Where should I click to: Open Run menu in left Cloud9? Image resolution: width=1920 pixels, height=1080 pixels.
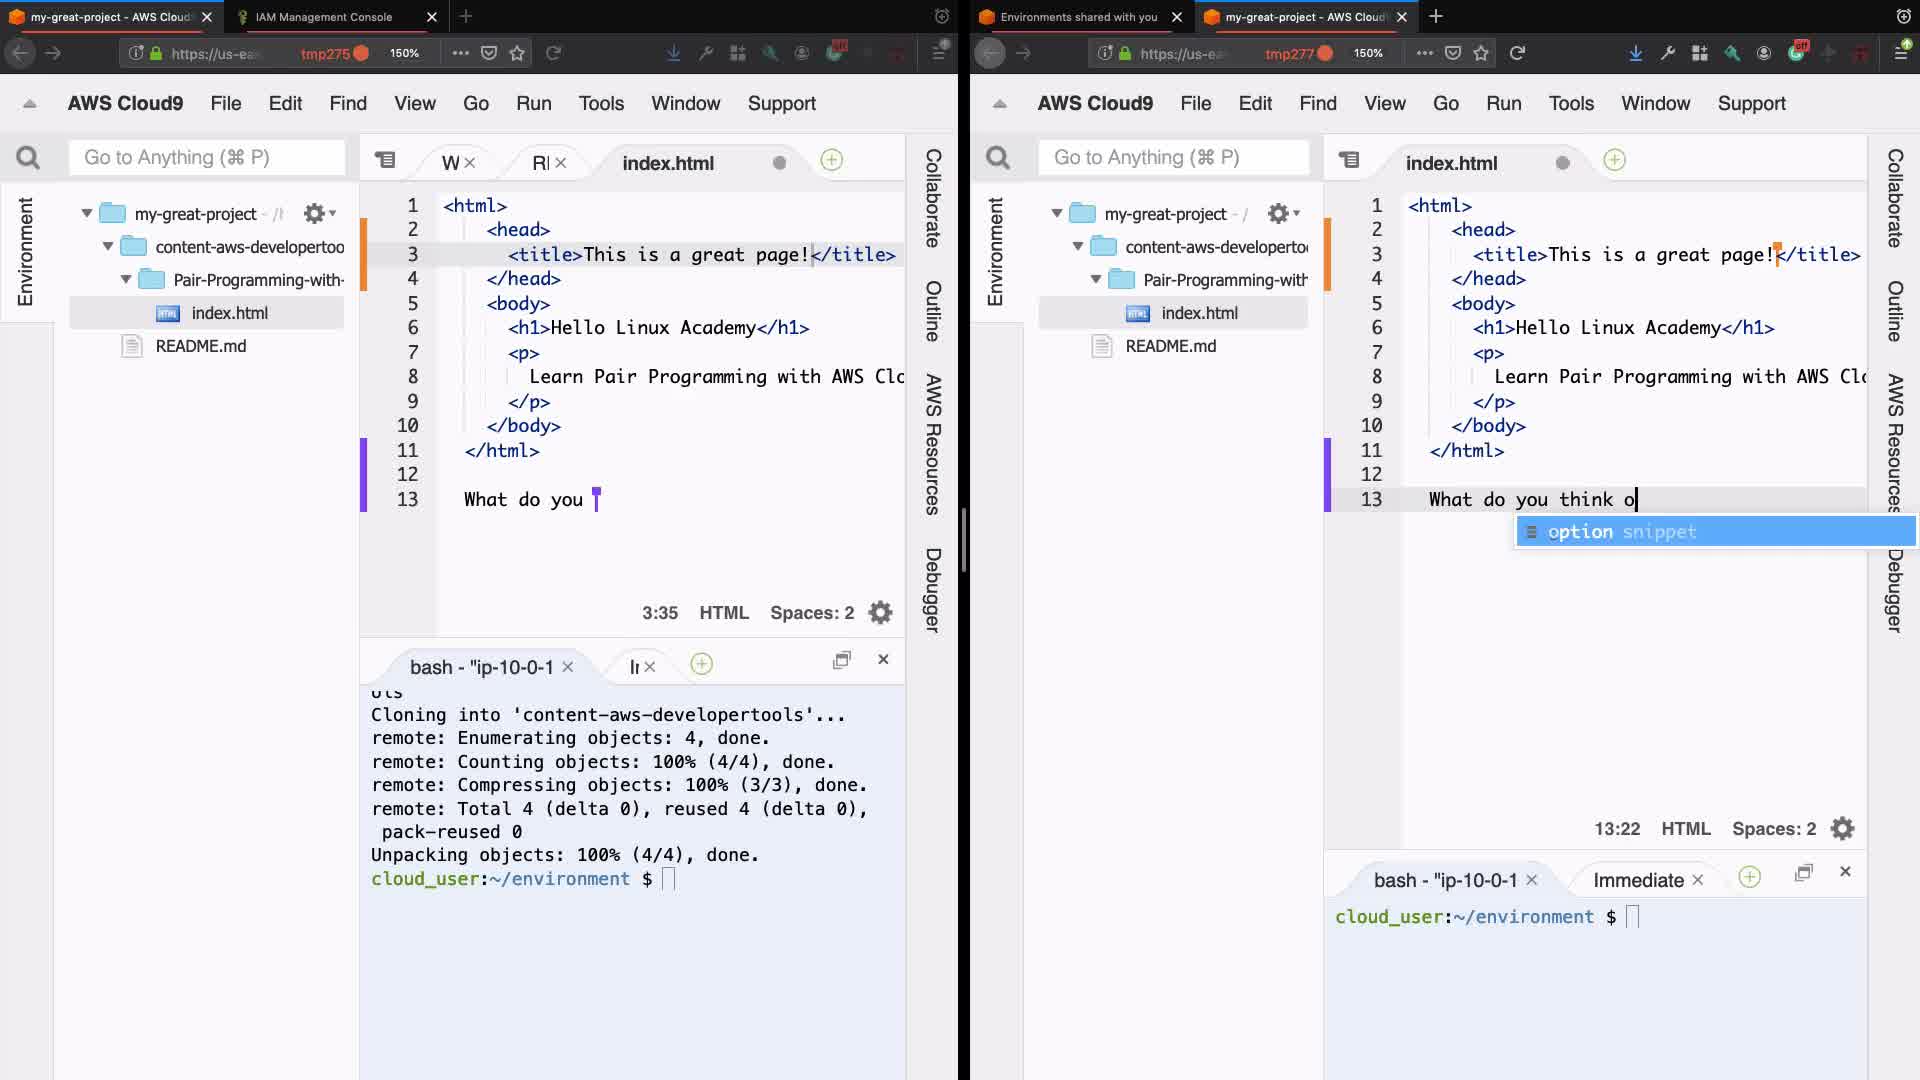(533, 103)
